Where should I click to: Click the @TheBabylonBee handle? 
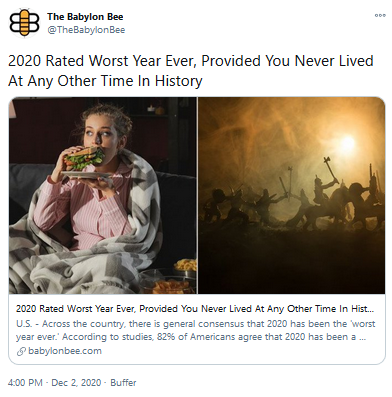pyautogui.click(x=86, y=30)
